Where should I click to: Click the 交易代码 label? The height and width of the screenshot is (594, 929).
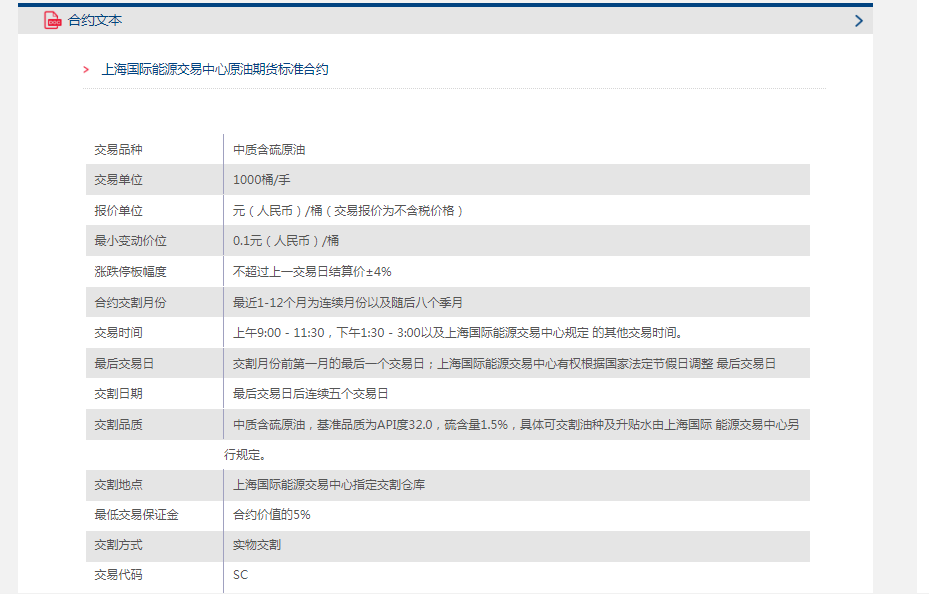118,574
